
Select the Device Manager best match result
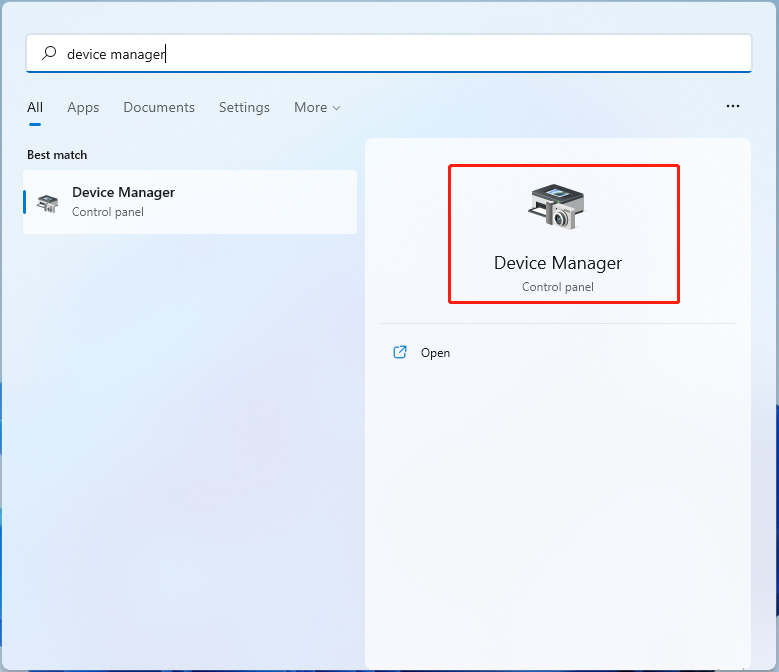coord(190,202)
